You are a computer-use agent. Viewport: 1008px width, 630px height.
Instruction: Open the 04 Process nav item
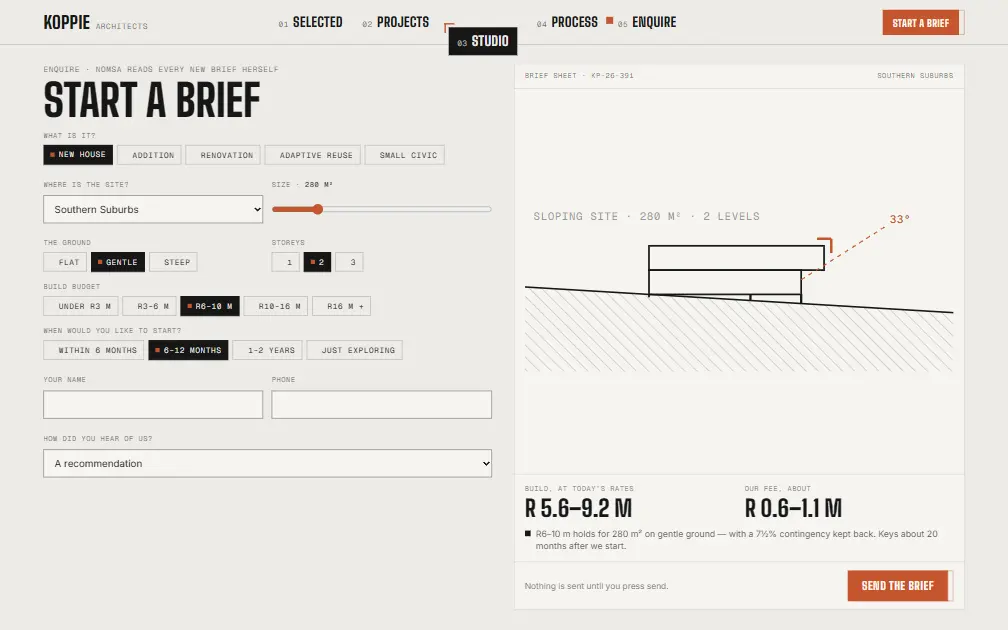(x=567, y=22)
